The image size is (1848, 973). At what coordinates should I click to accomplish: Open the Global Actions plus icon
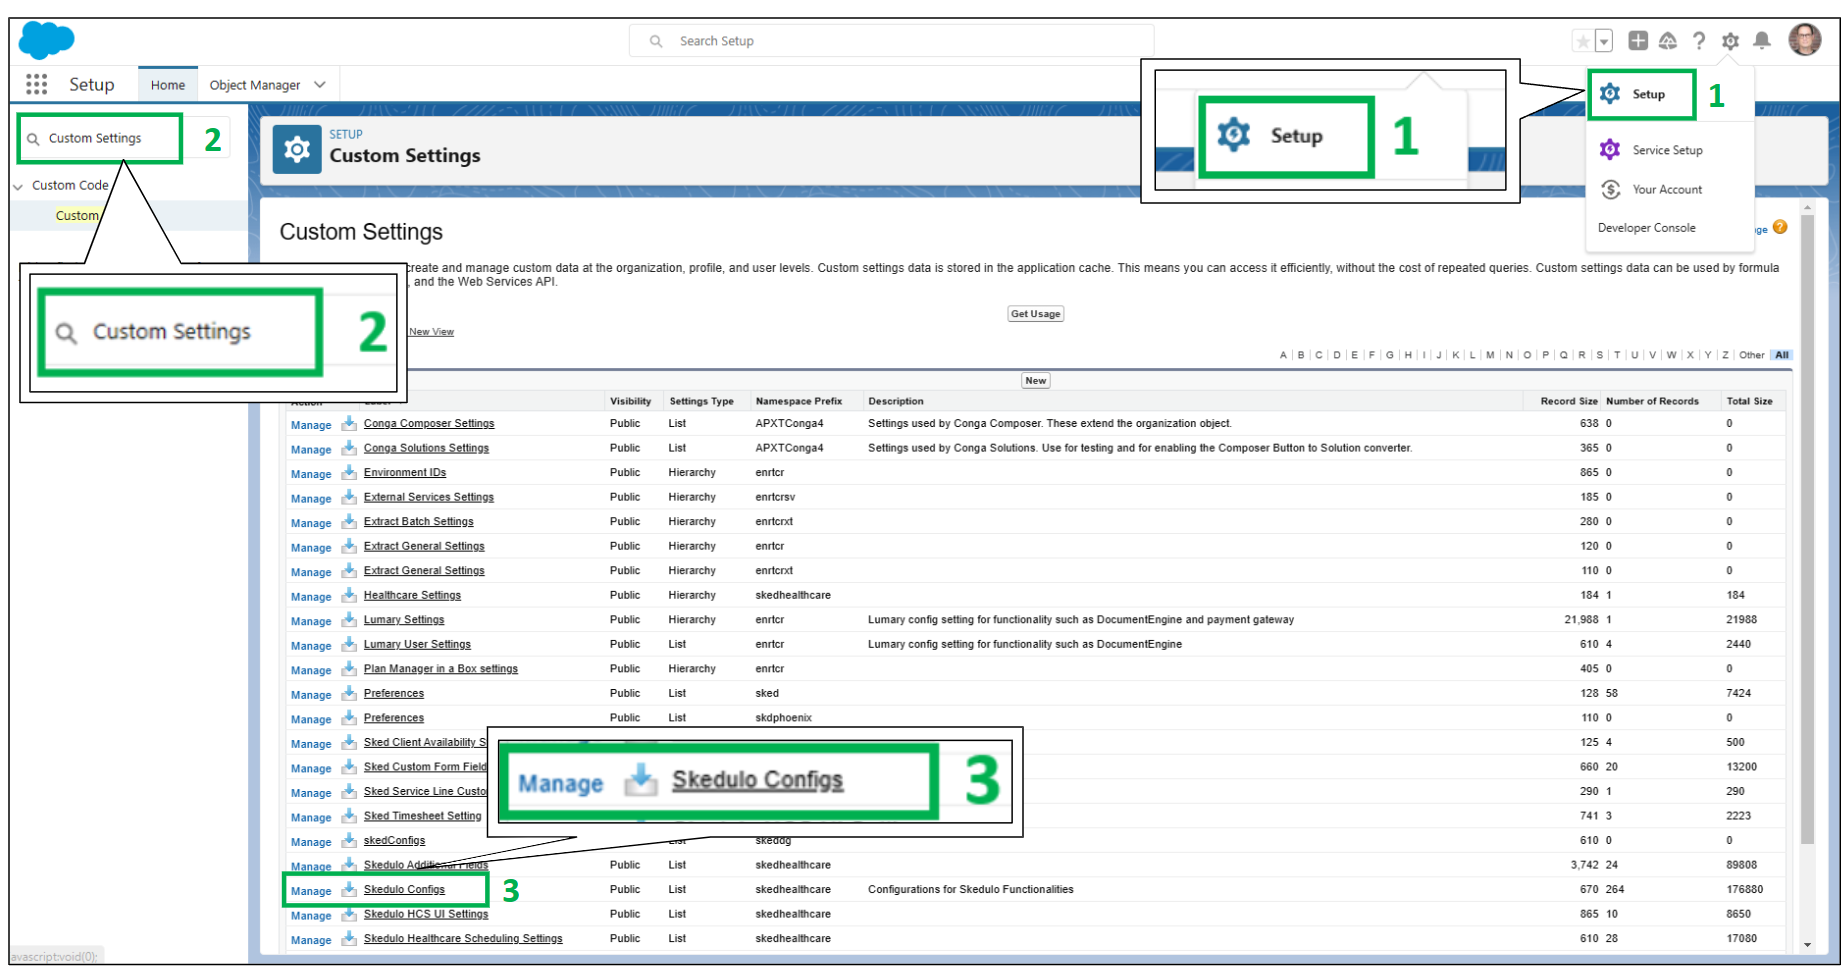coord(1638,41)
